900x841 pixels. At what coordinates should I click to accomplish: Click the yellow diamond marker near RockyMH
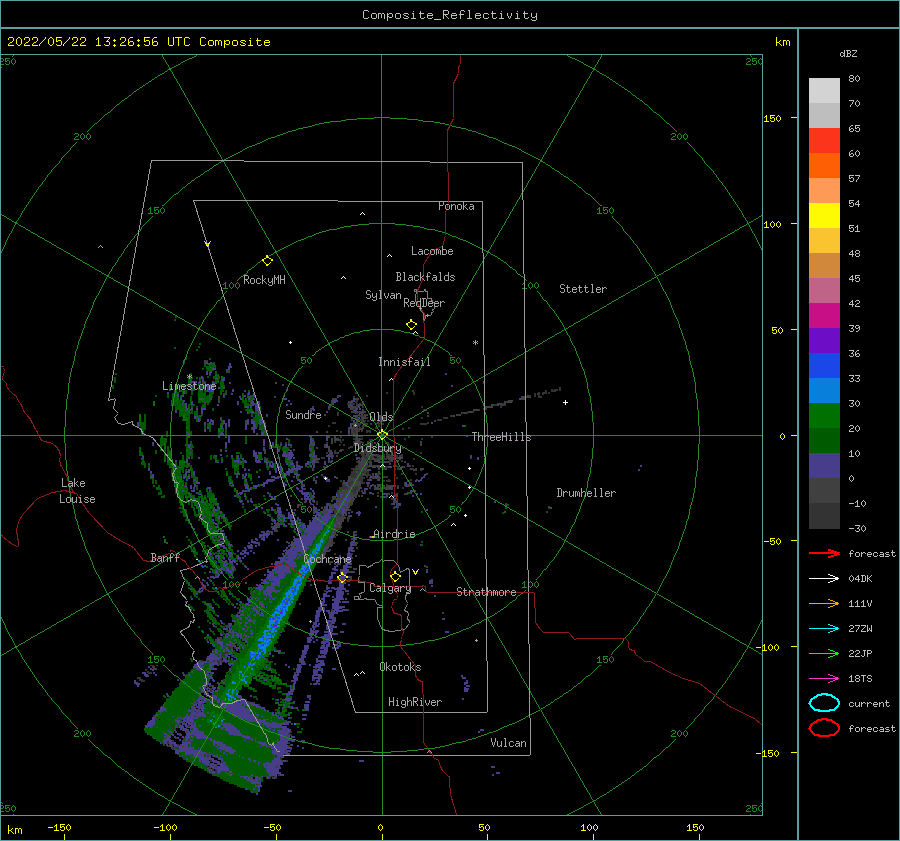click(x=267, y=261)
